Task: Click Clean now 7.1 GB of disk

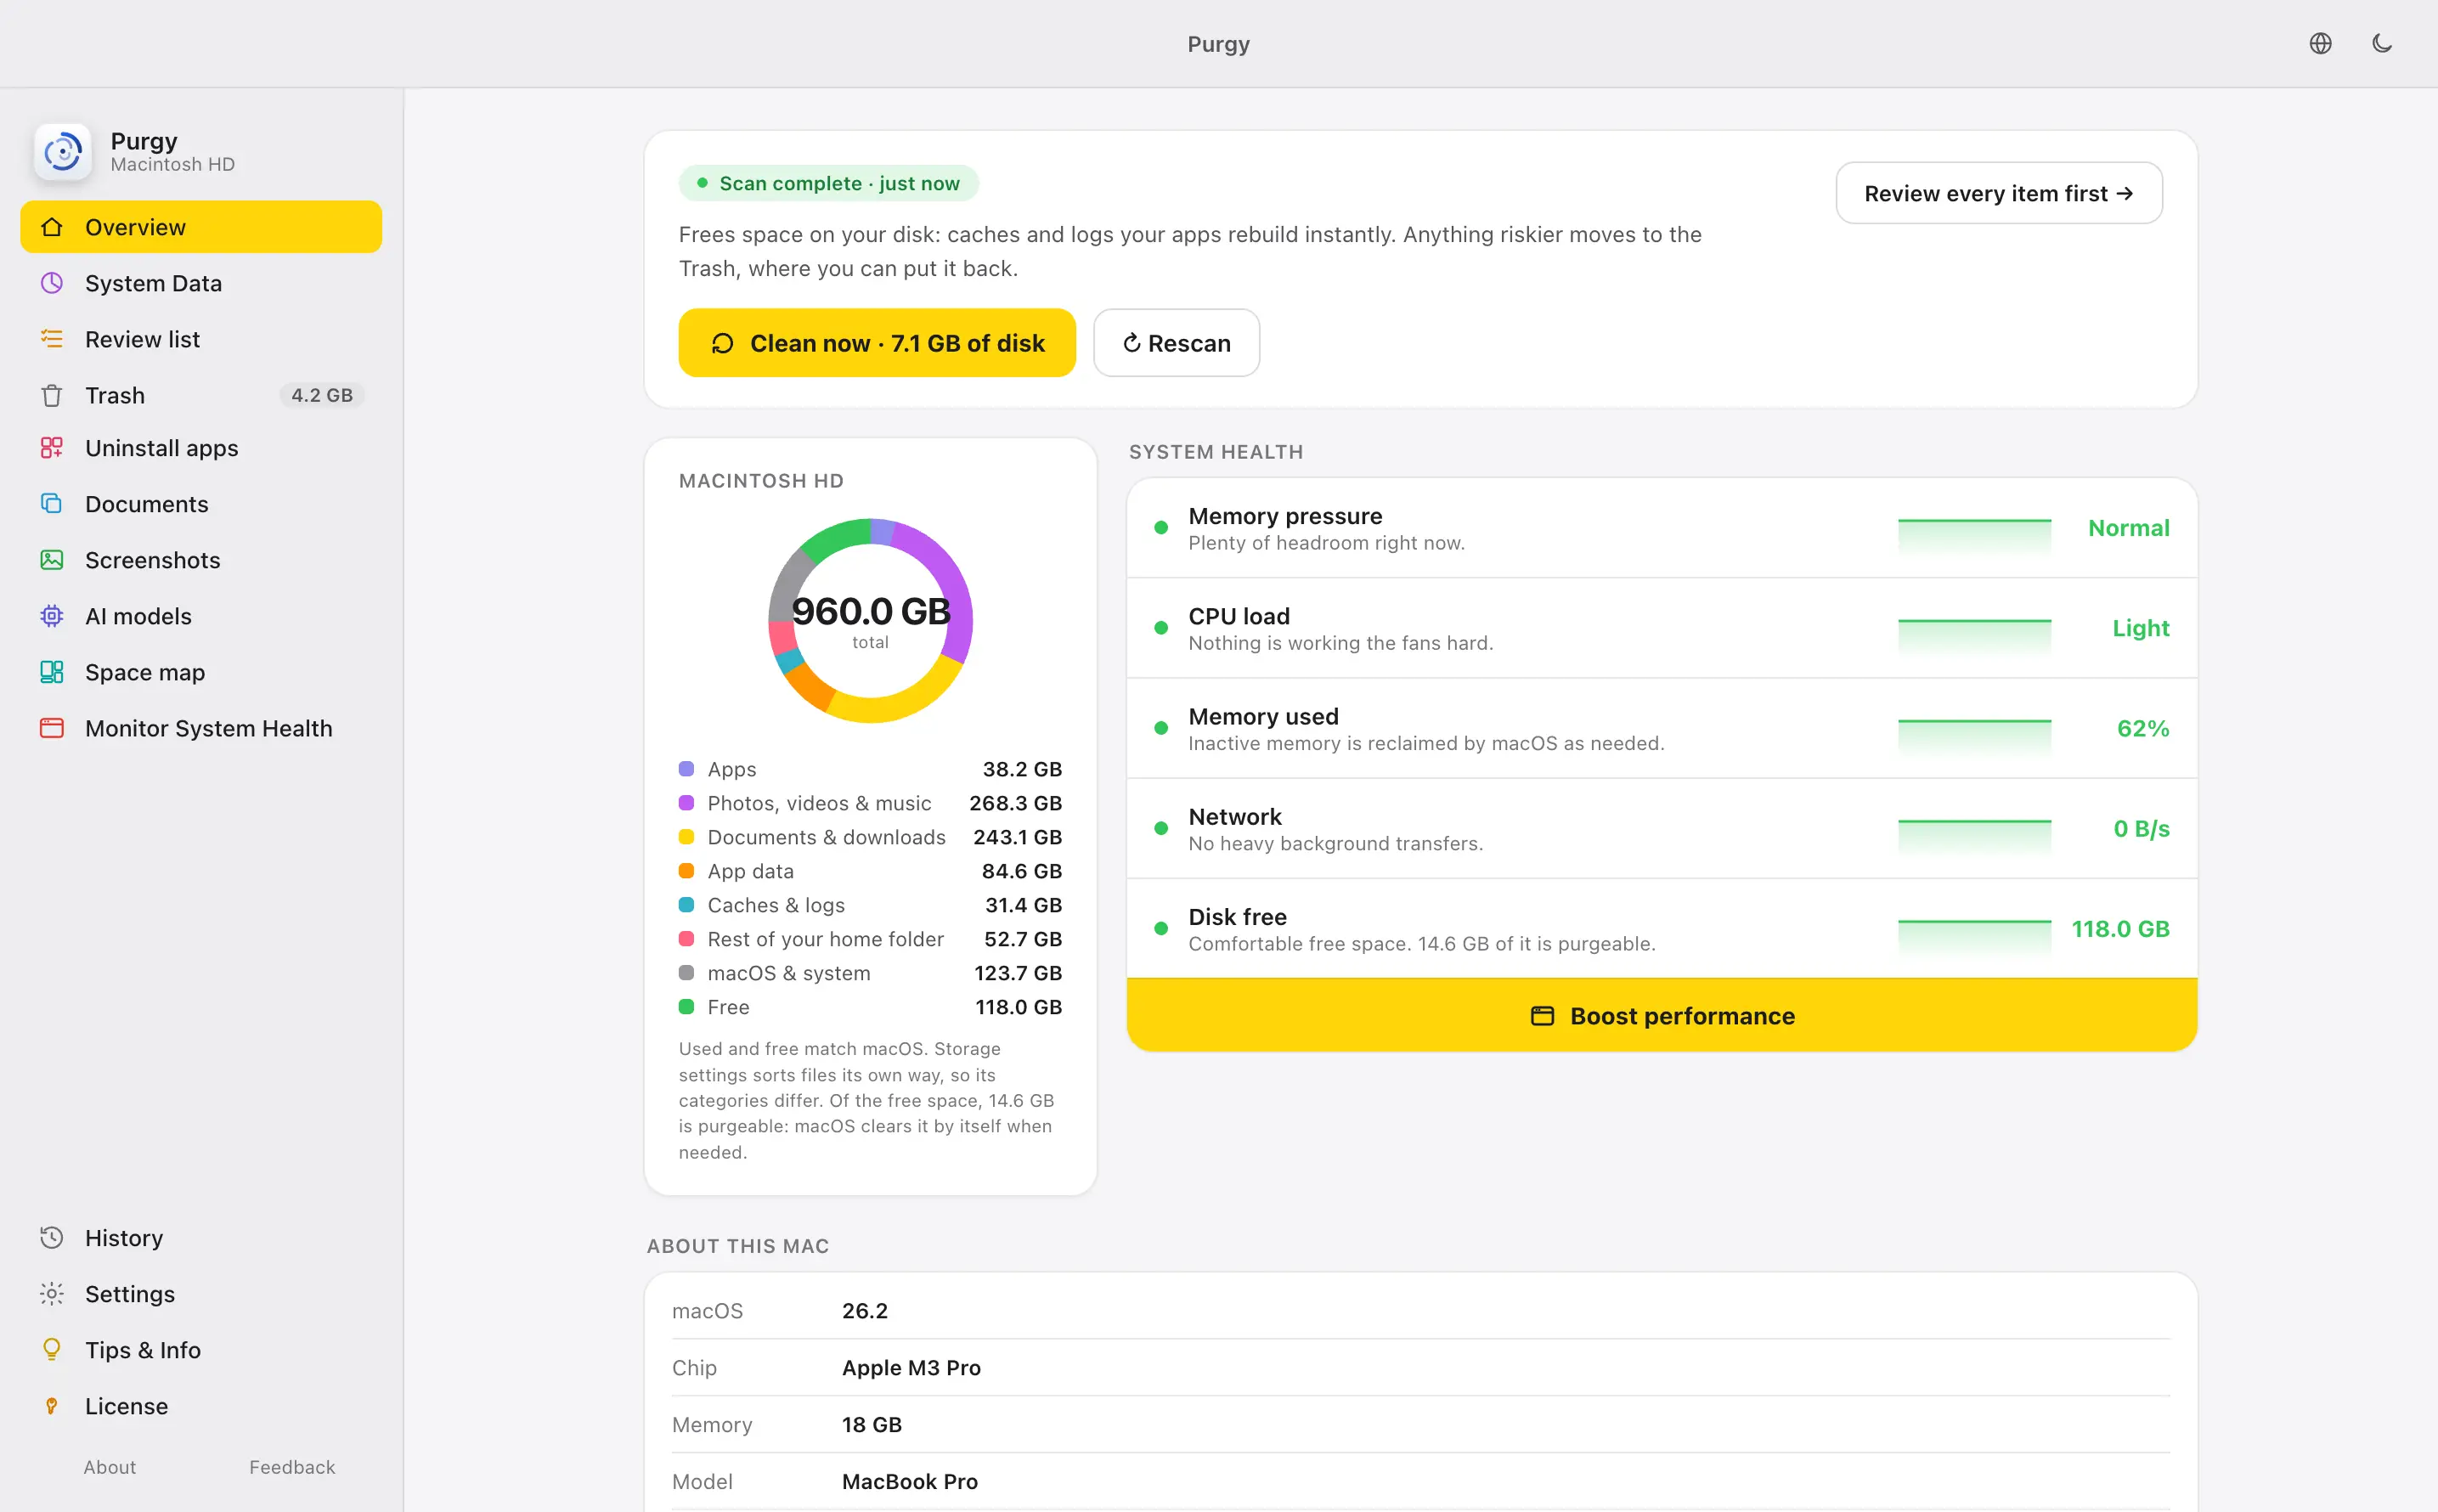Action: click(877, 343)
